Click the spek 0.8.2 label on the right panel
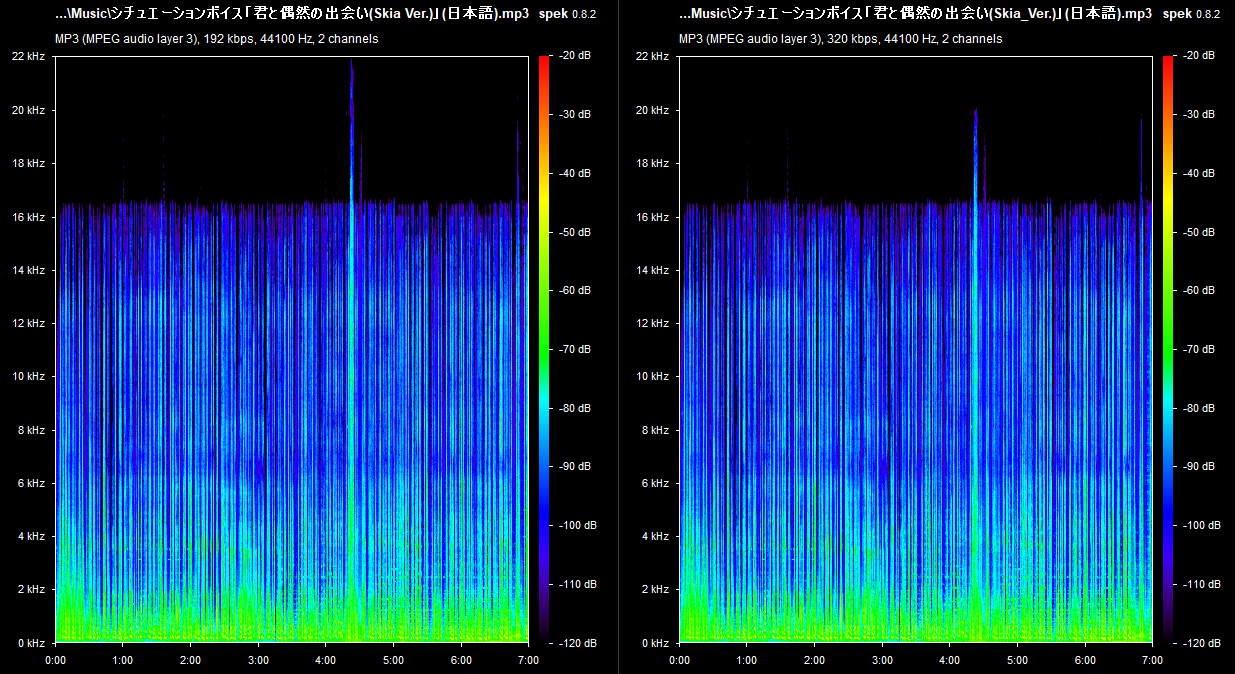This screenshot has height=674, width=1235. tap(1192, 14)
